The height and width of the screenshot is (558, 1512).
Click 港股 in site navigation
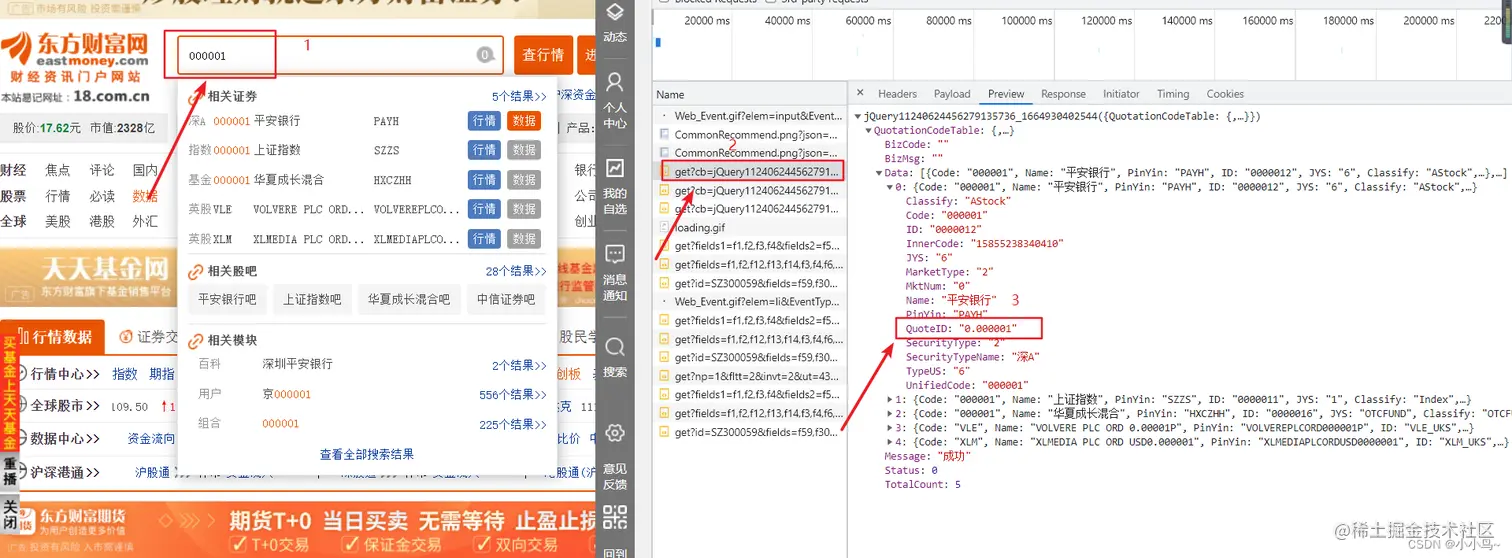(101, 221)
